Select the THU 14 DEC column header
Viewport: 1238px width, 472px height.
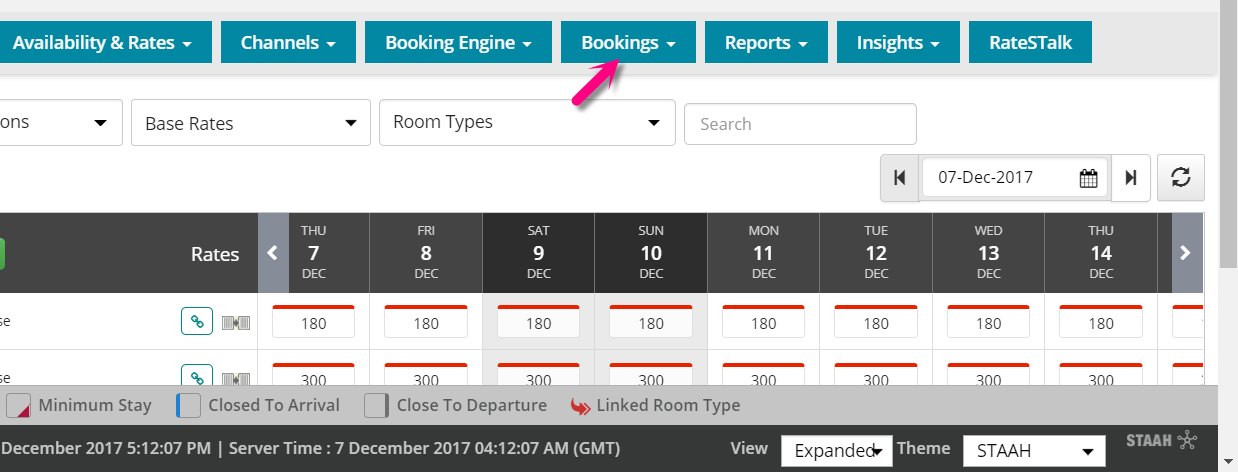(1101, 253)
